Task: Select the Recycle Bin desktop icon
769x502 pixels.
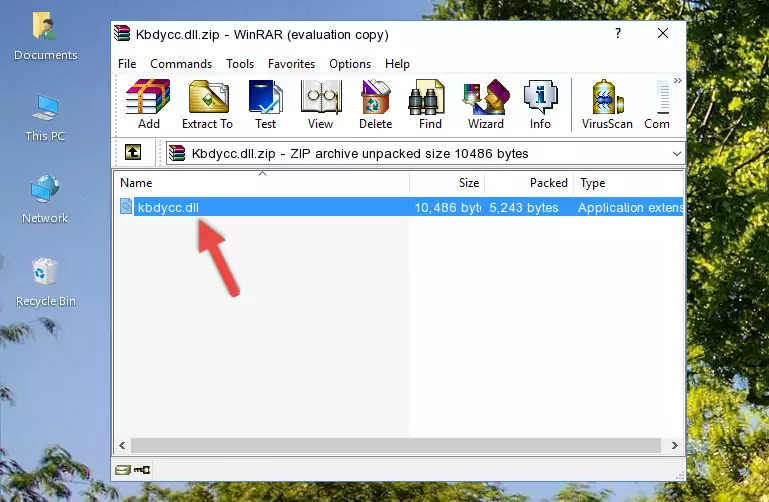Action: 45,282
